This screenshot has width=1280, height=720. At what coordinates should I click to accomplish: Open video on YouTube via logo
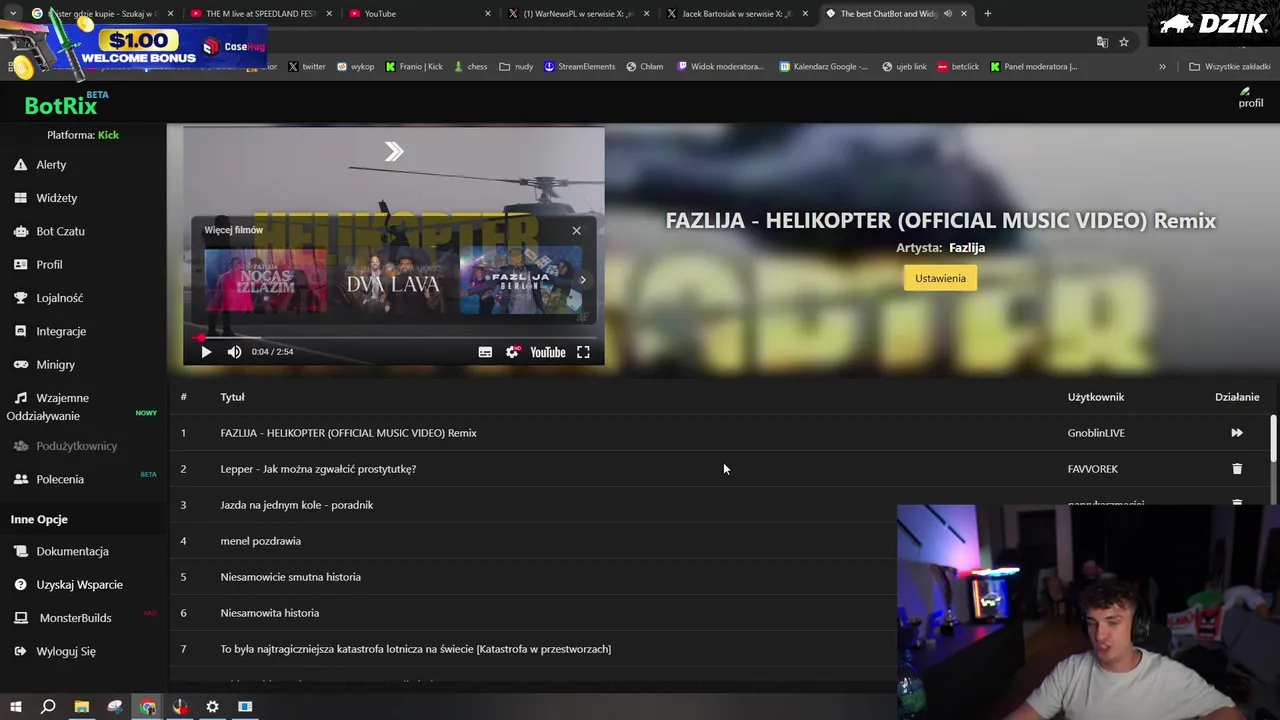pos(547,352)
